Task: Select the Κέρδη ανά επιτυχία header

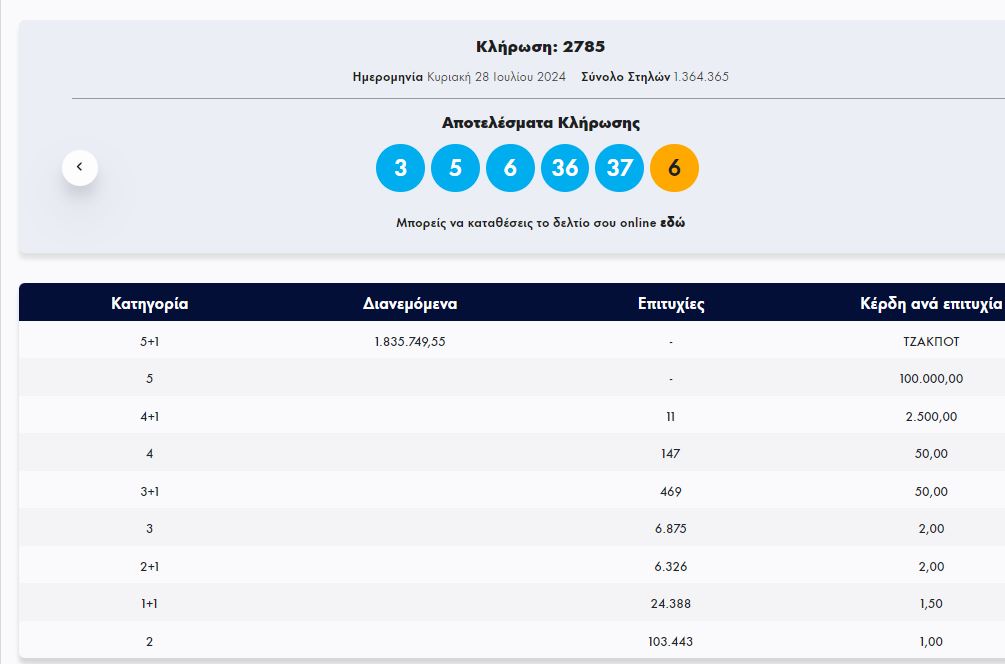Action: (931, 304)
